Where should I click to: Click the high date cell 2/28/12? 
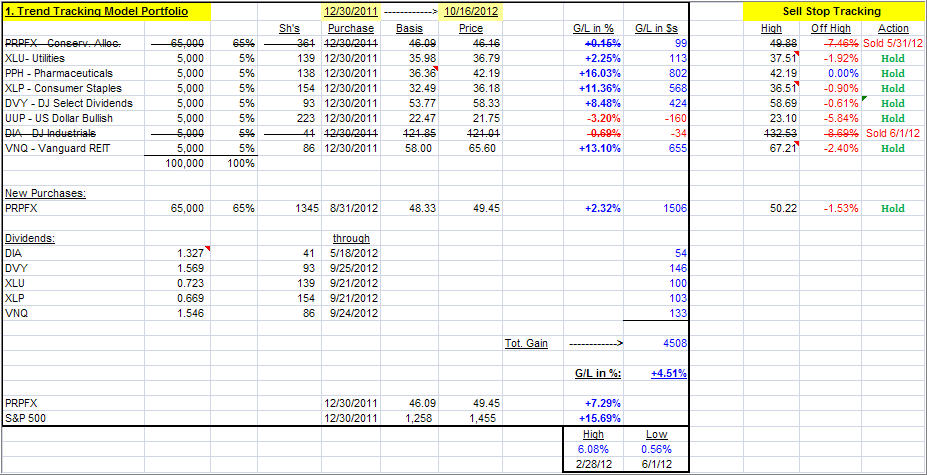(x=593, y=463)
